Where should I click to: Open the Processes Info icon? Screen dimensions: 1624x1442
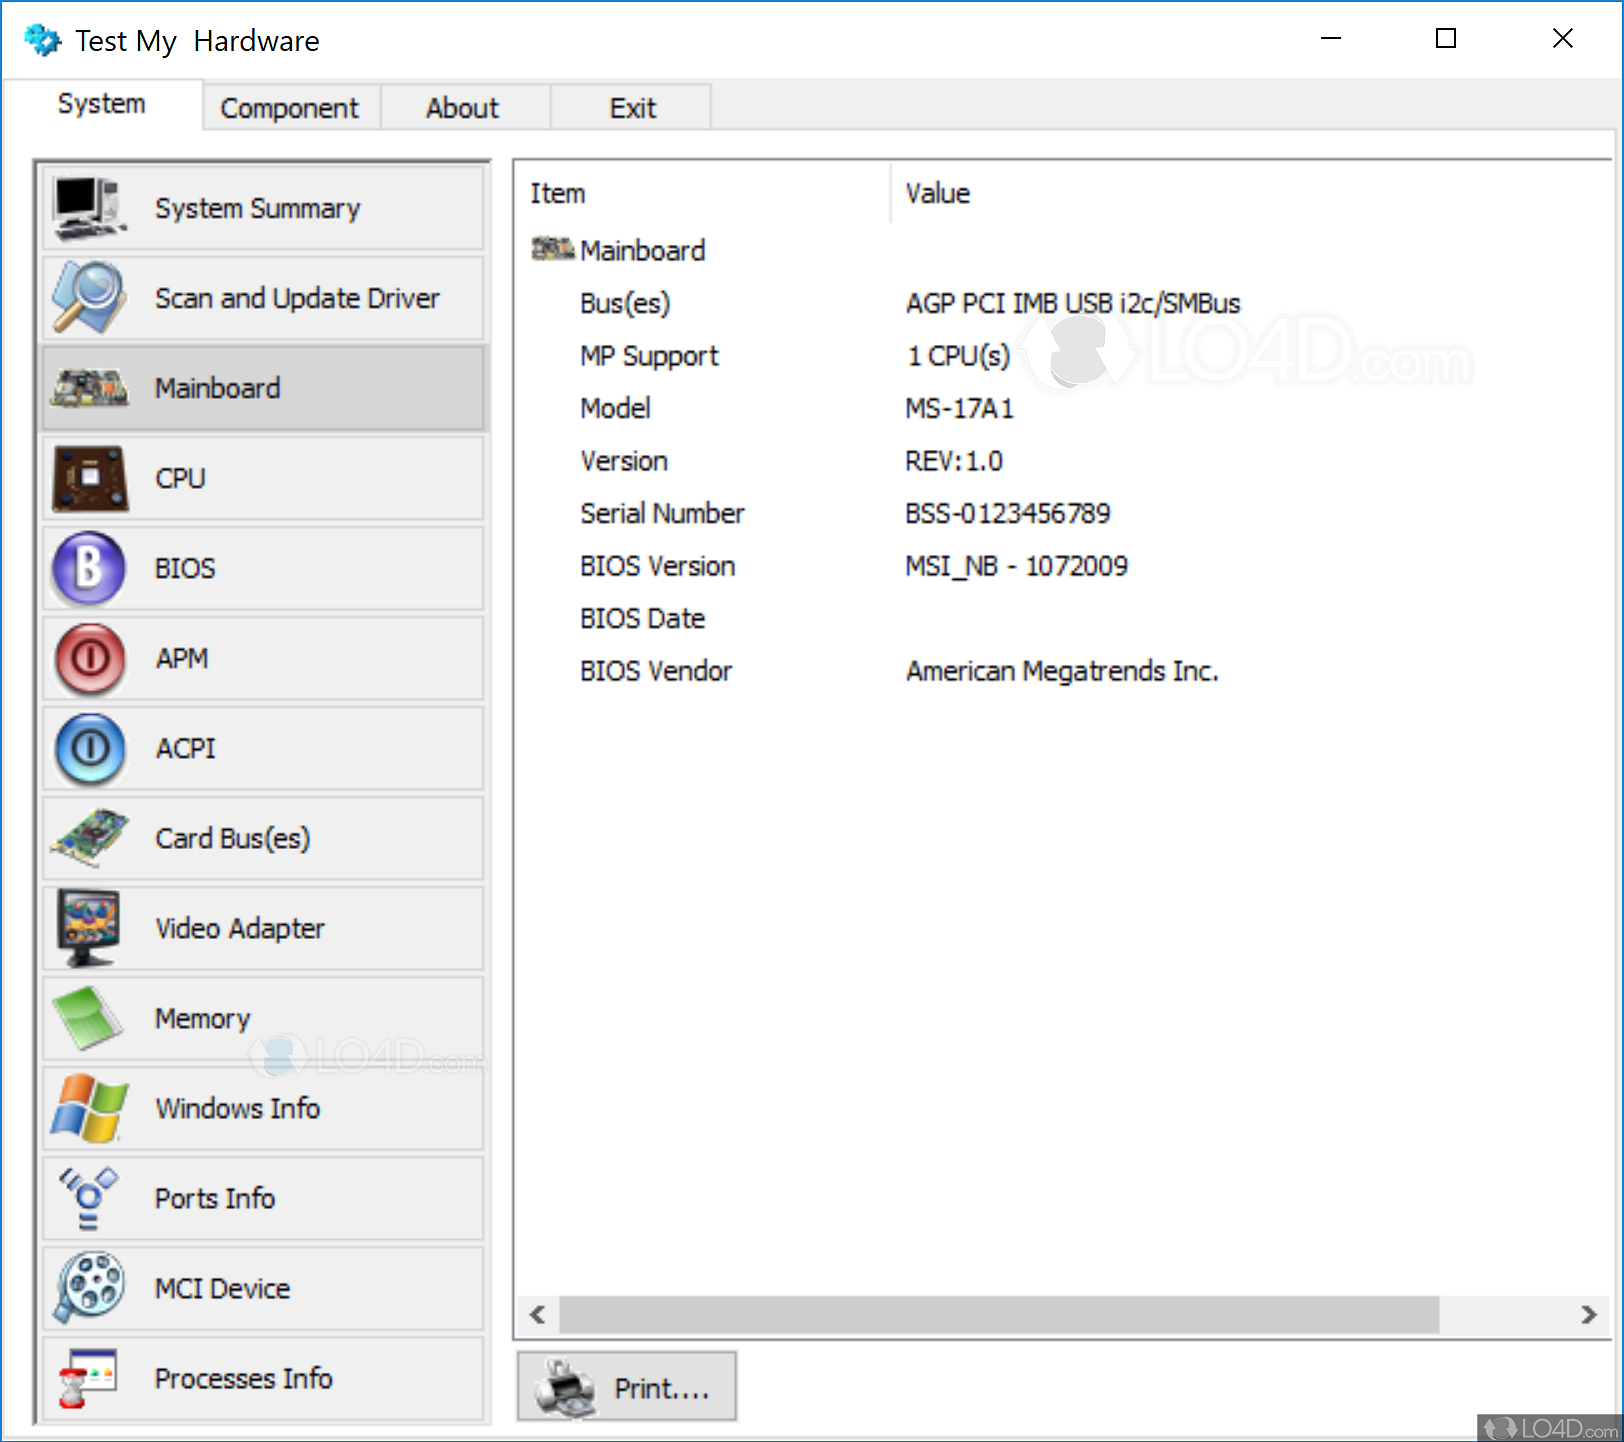tap(90, 1377)
